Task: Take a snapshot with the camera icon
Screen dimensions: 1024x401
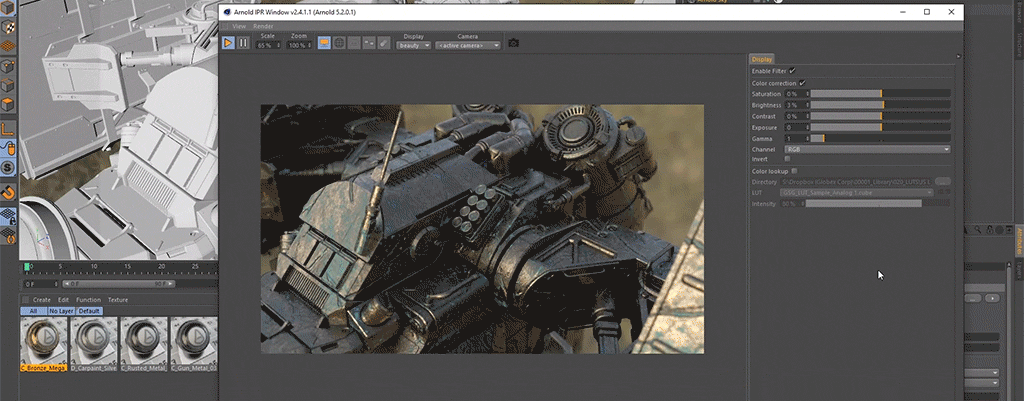Action: 513,43
